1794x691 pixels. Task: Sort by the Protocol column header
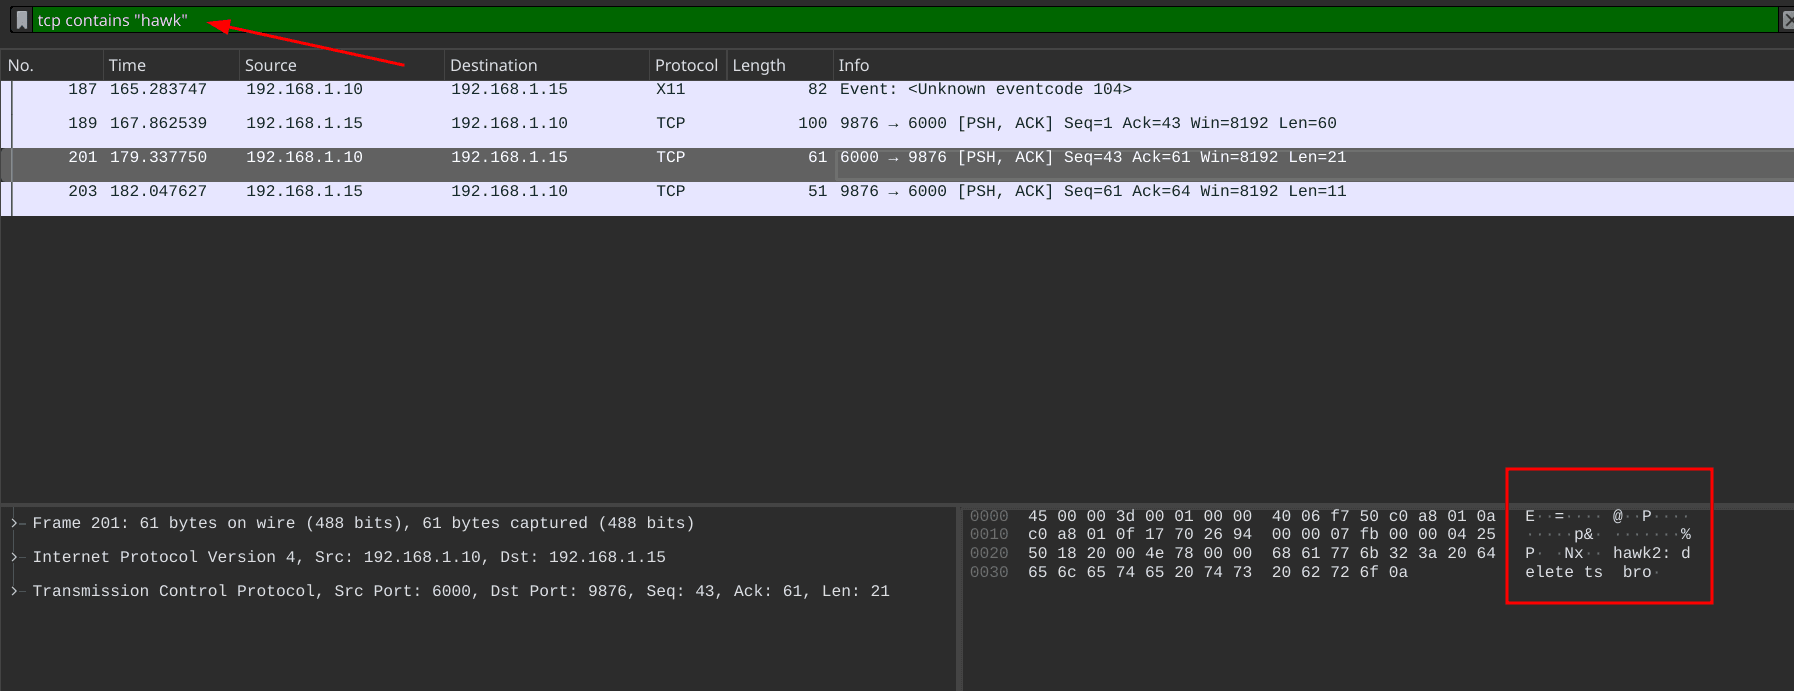[x=686, y=65]
